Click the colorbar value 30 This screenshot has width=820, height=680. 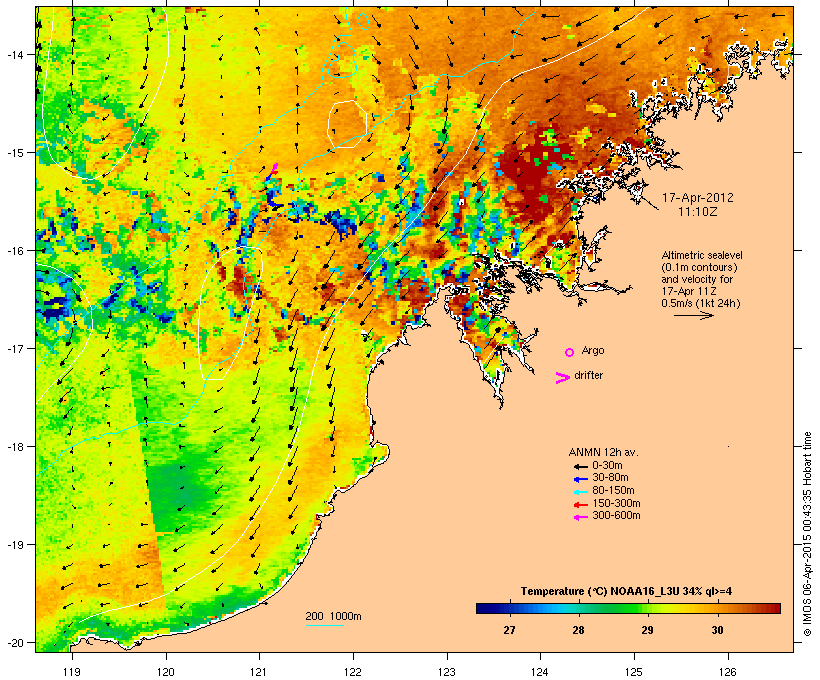tap(718, 630)
